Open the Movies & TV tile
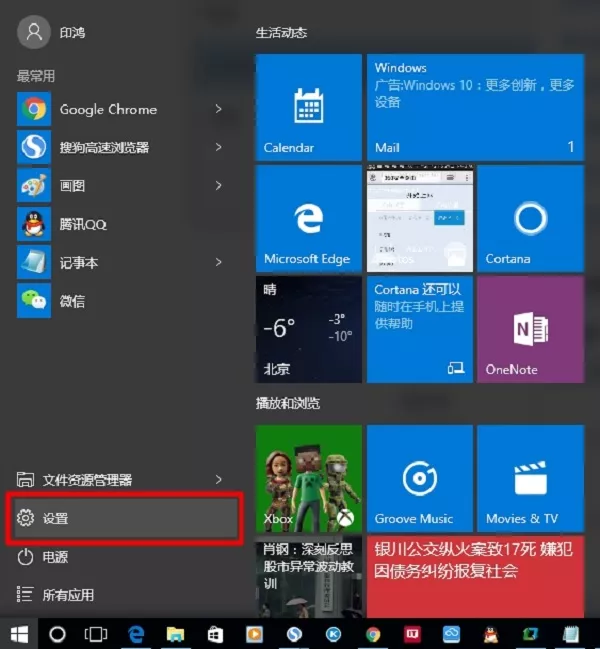Screen dimensions: 600x649 (530, 478)
